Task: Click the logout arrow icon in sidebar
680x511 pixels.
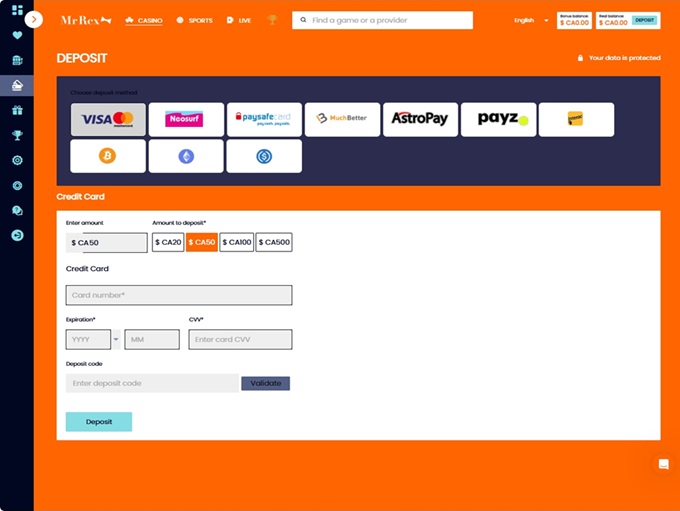Action: (17, 235)
